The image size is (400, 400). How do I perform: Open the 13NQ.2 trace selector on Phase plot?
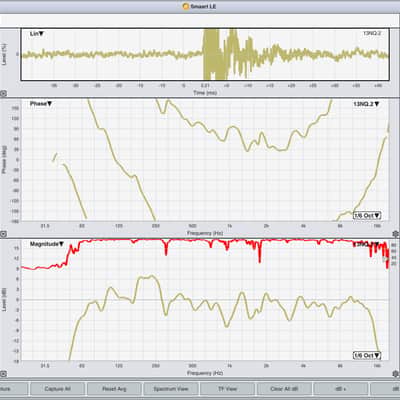(x=366, y=104)
